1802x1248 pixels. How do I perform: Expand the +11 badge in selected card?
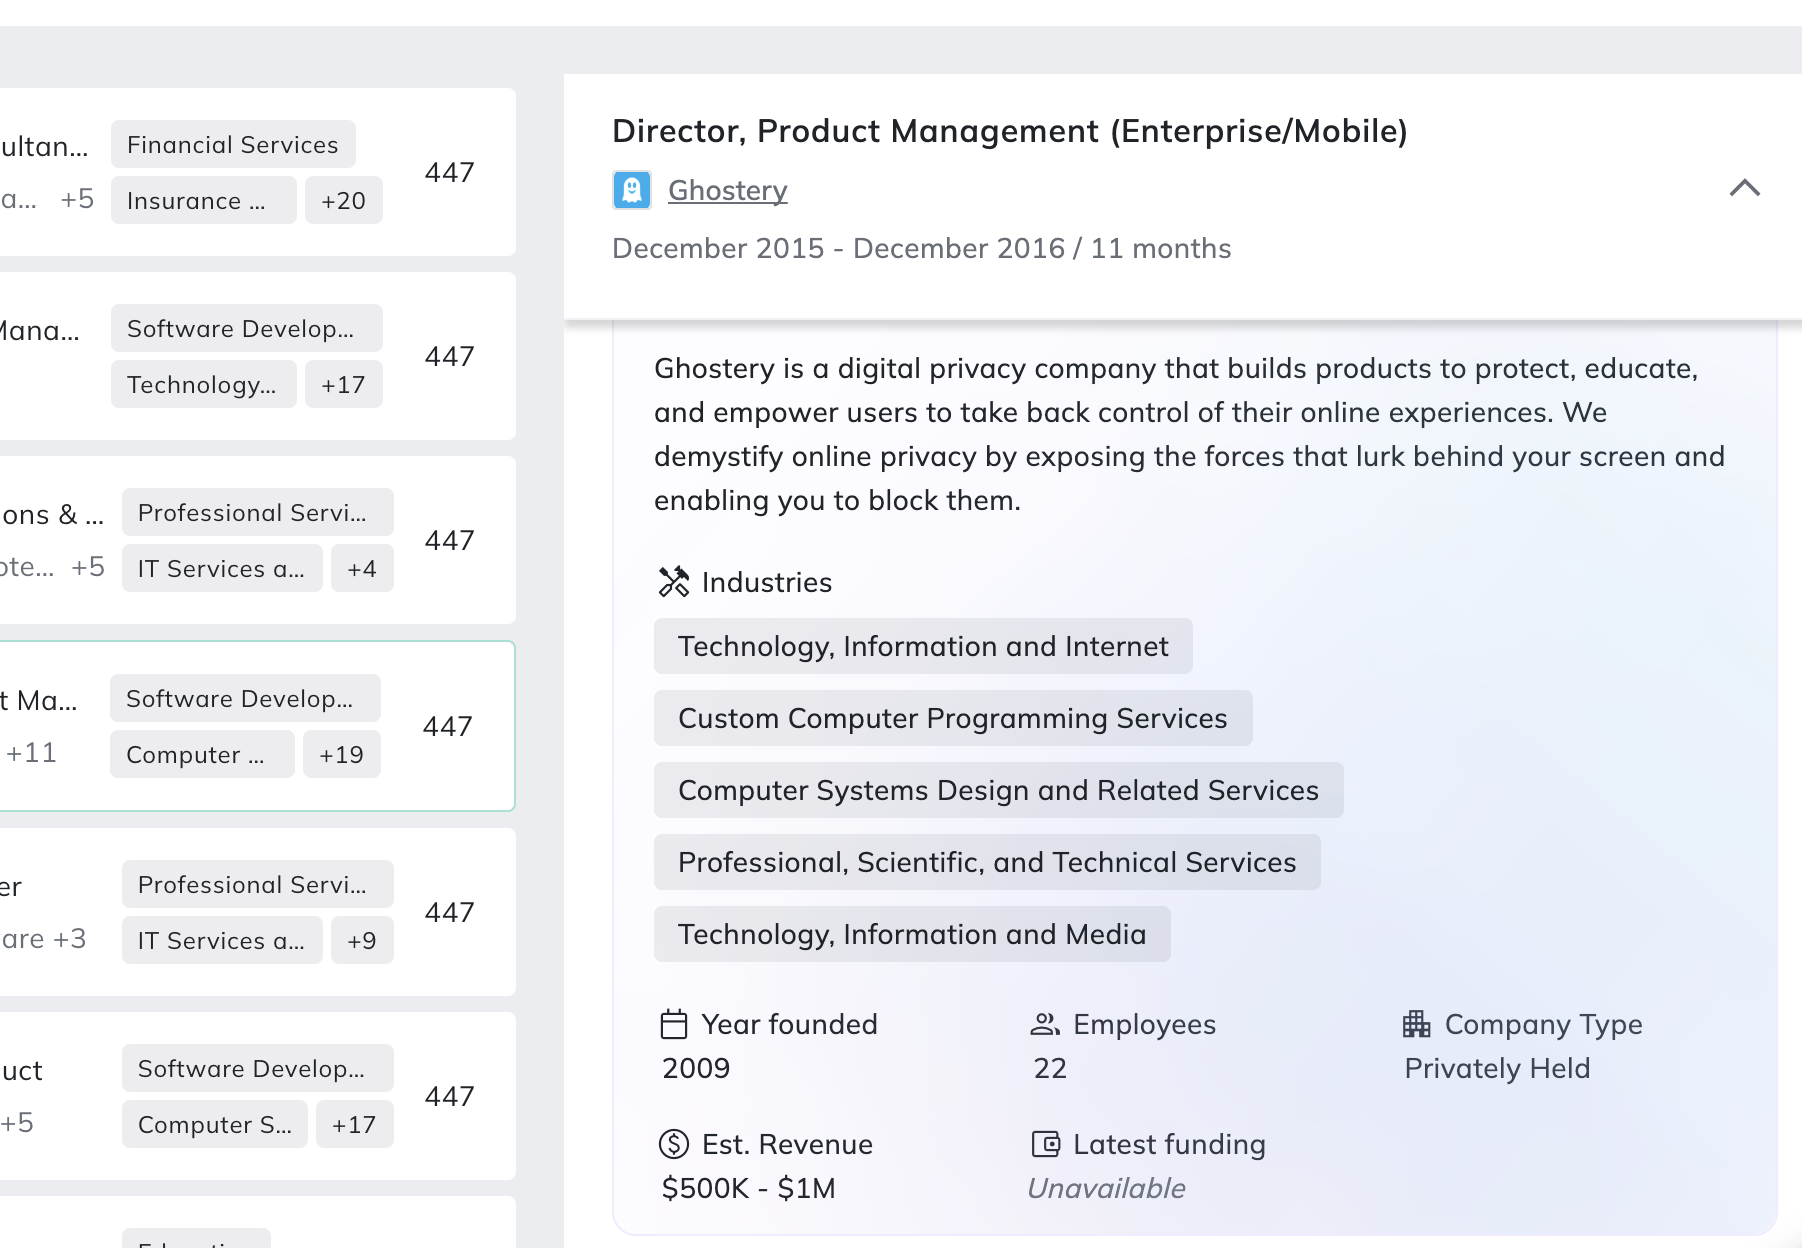pyautogui.click(x=32, y=752)
